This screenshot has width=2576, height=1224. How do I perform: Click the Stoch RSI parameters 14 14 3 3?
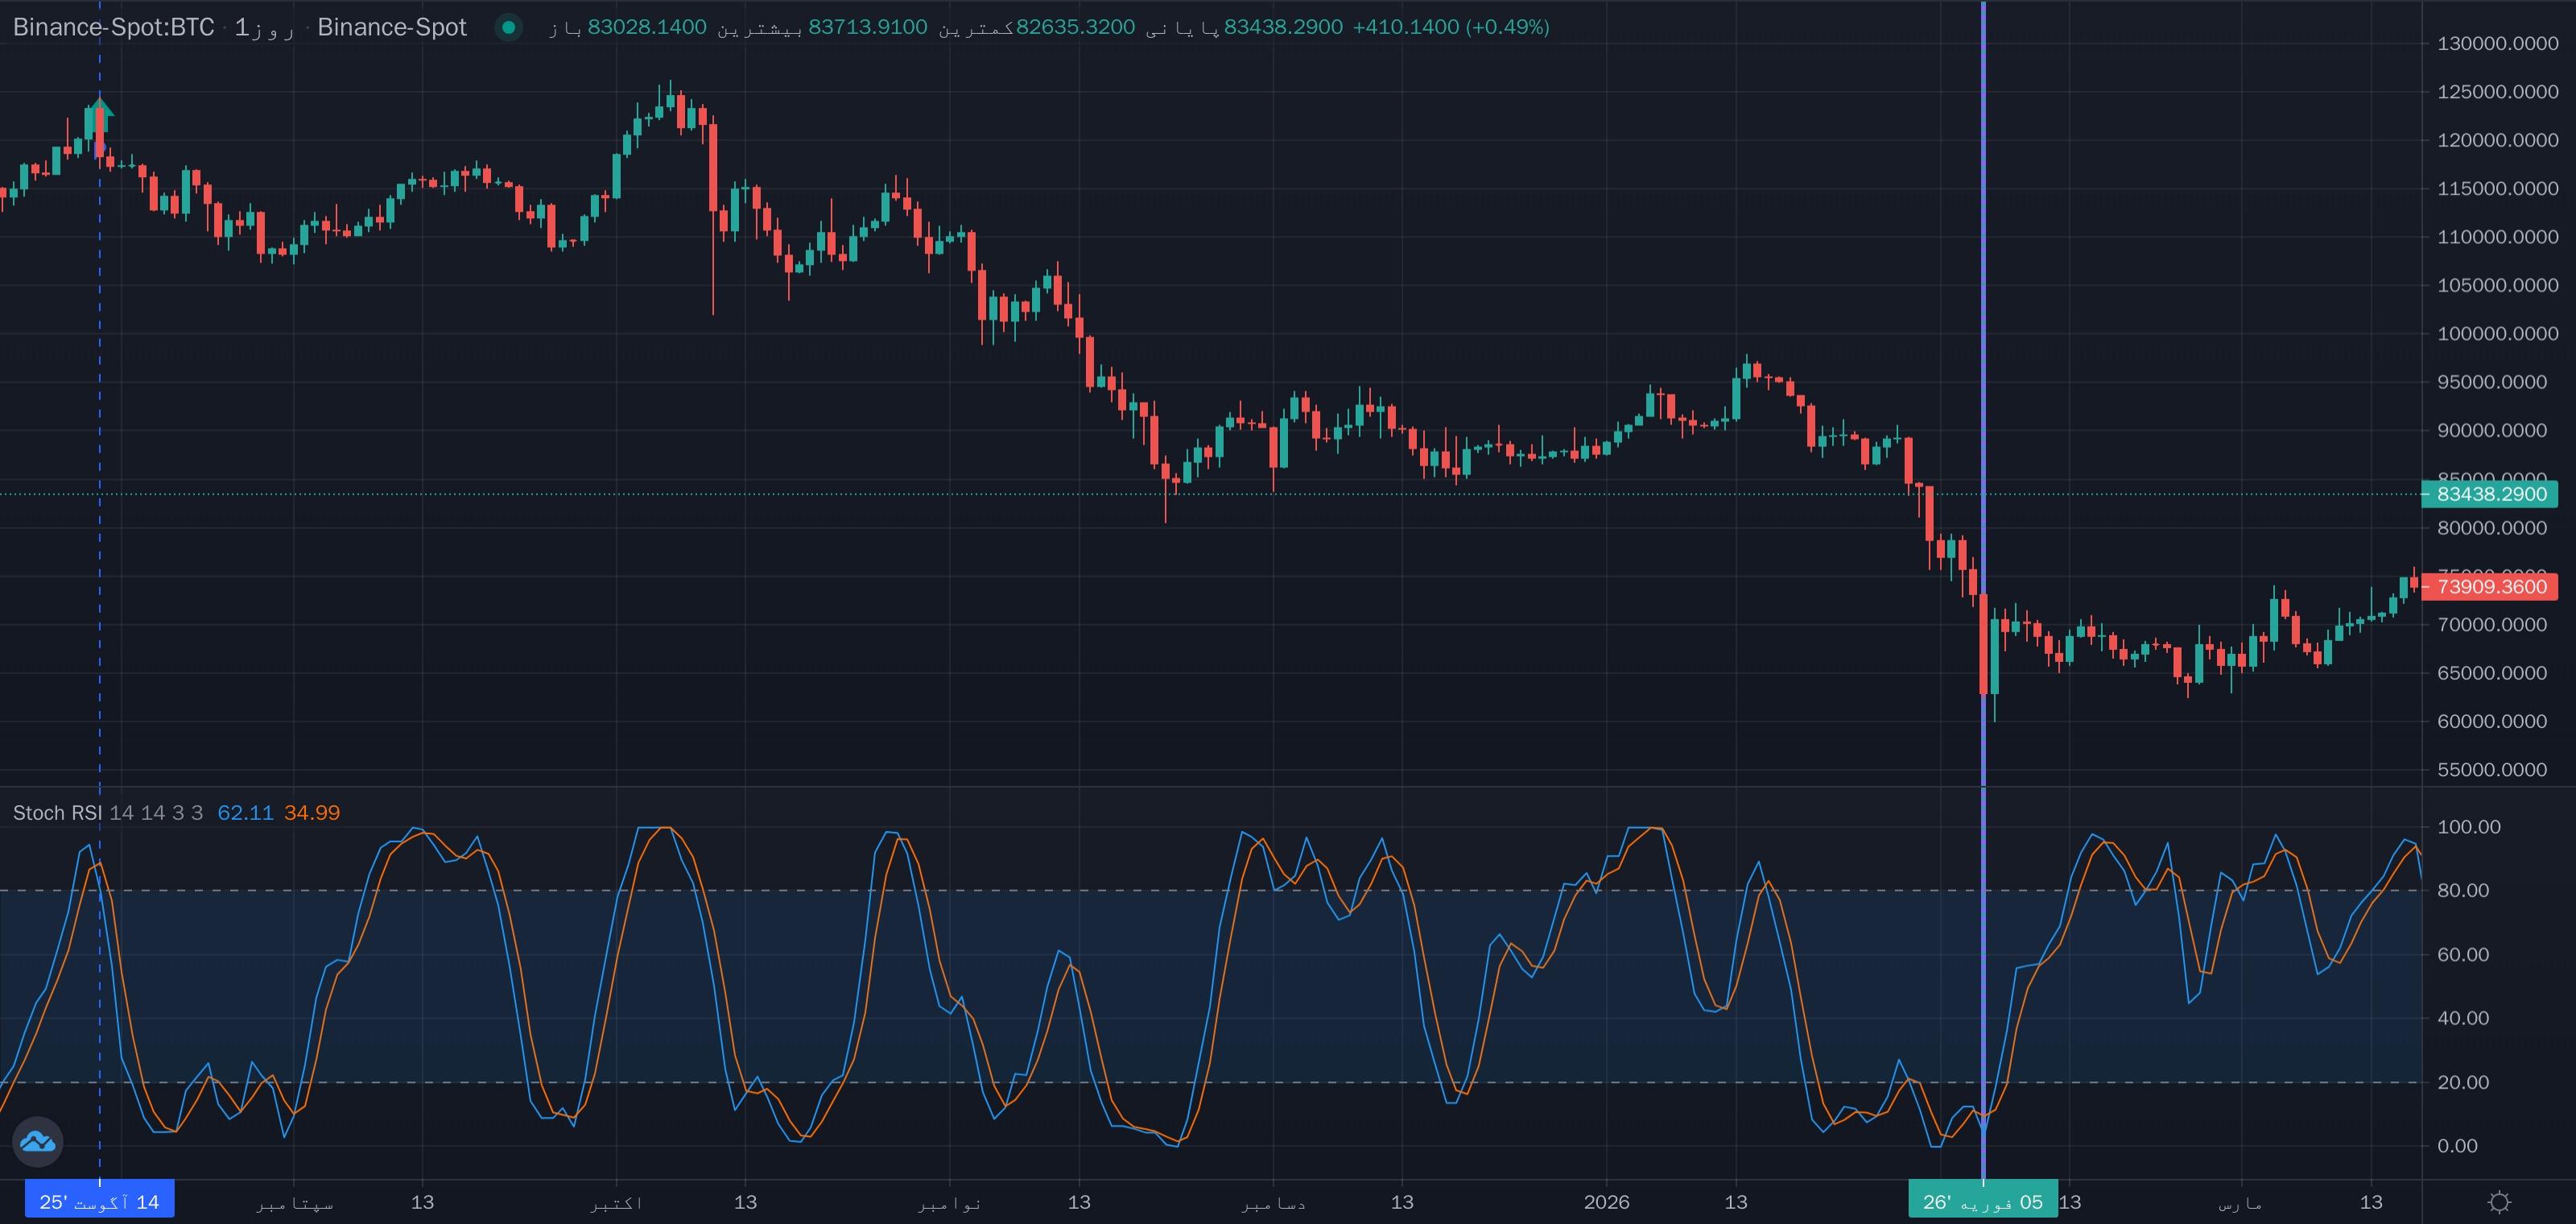[x=156, y=812]
